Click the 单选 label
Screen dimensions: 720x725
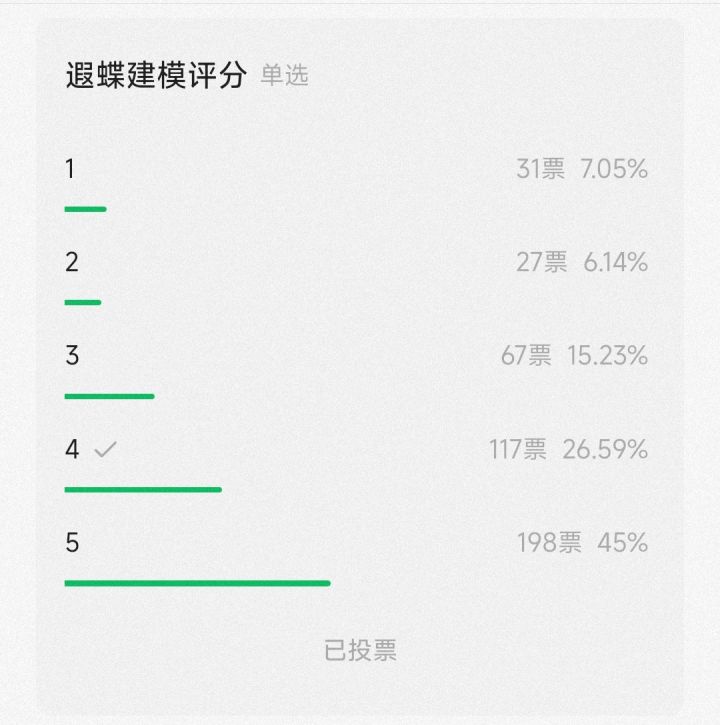[284, 76]
